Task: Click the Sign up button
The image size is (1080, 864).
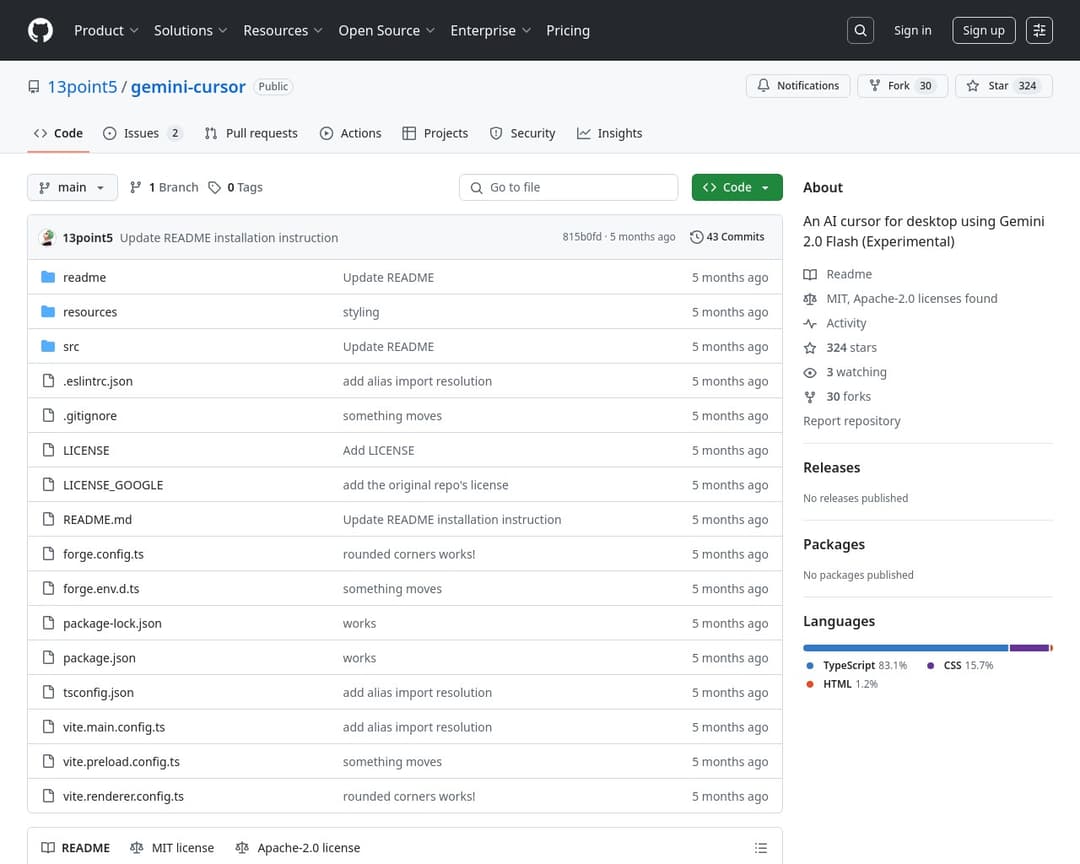Action: pyautogui.click(x=984, y=30)
